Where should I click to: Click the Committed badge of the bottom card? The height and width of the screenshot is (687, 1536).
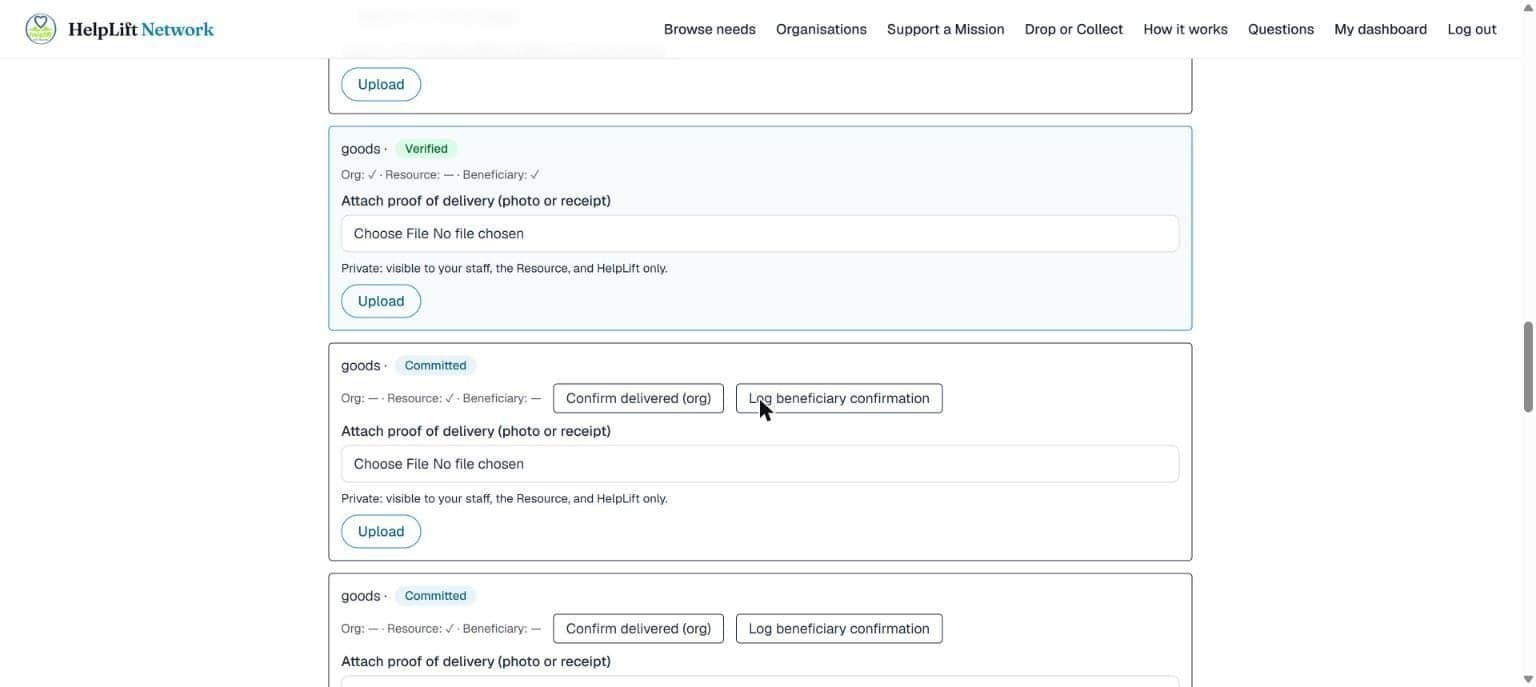pos(435,596)
